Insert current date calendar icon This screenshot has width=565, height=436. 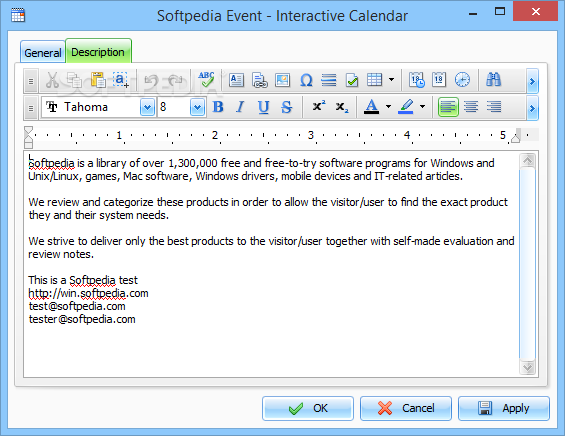(x=439, y=80)
